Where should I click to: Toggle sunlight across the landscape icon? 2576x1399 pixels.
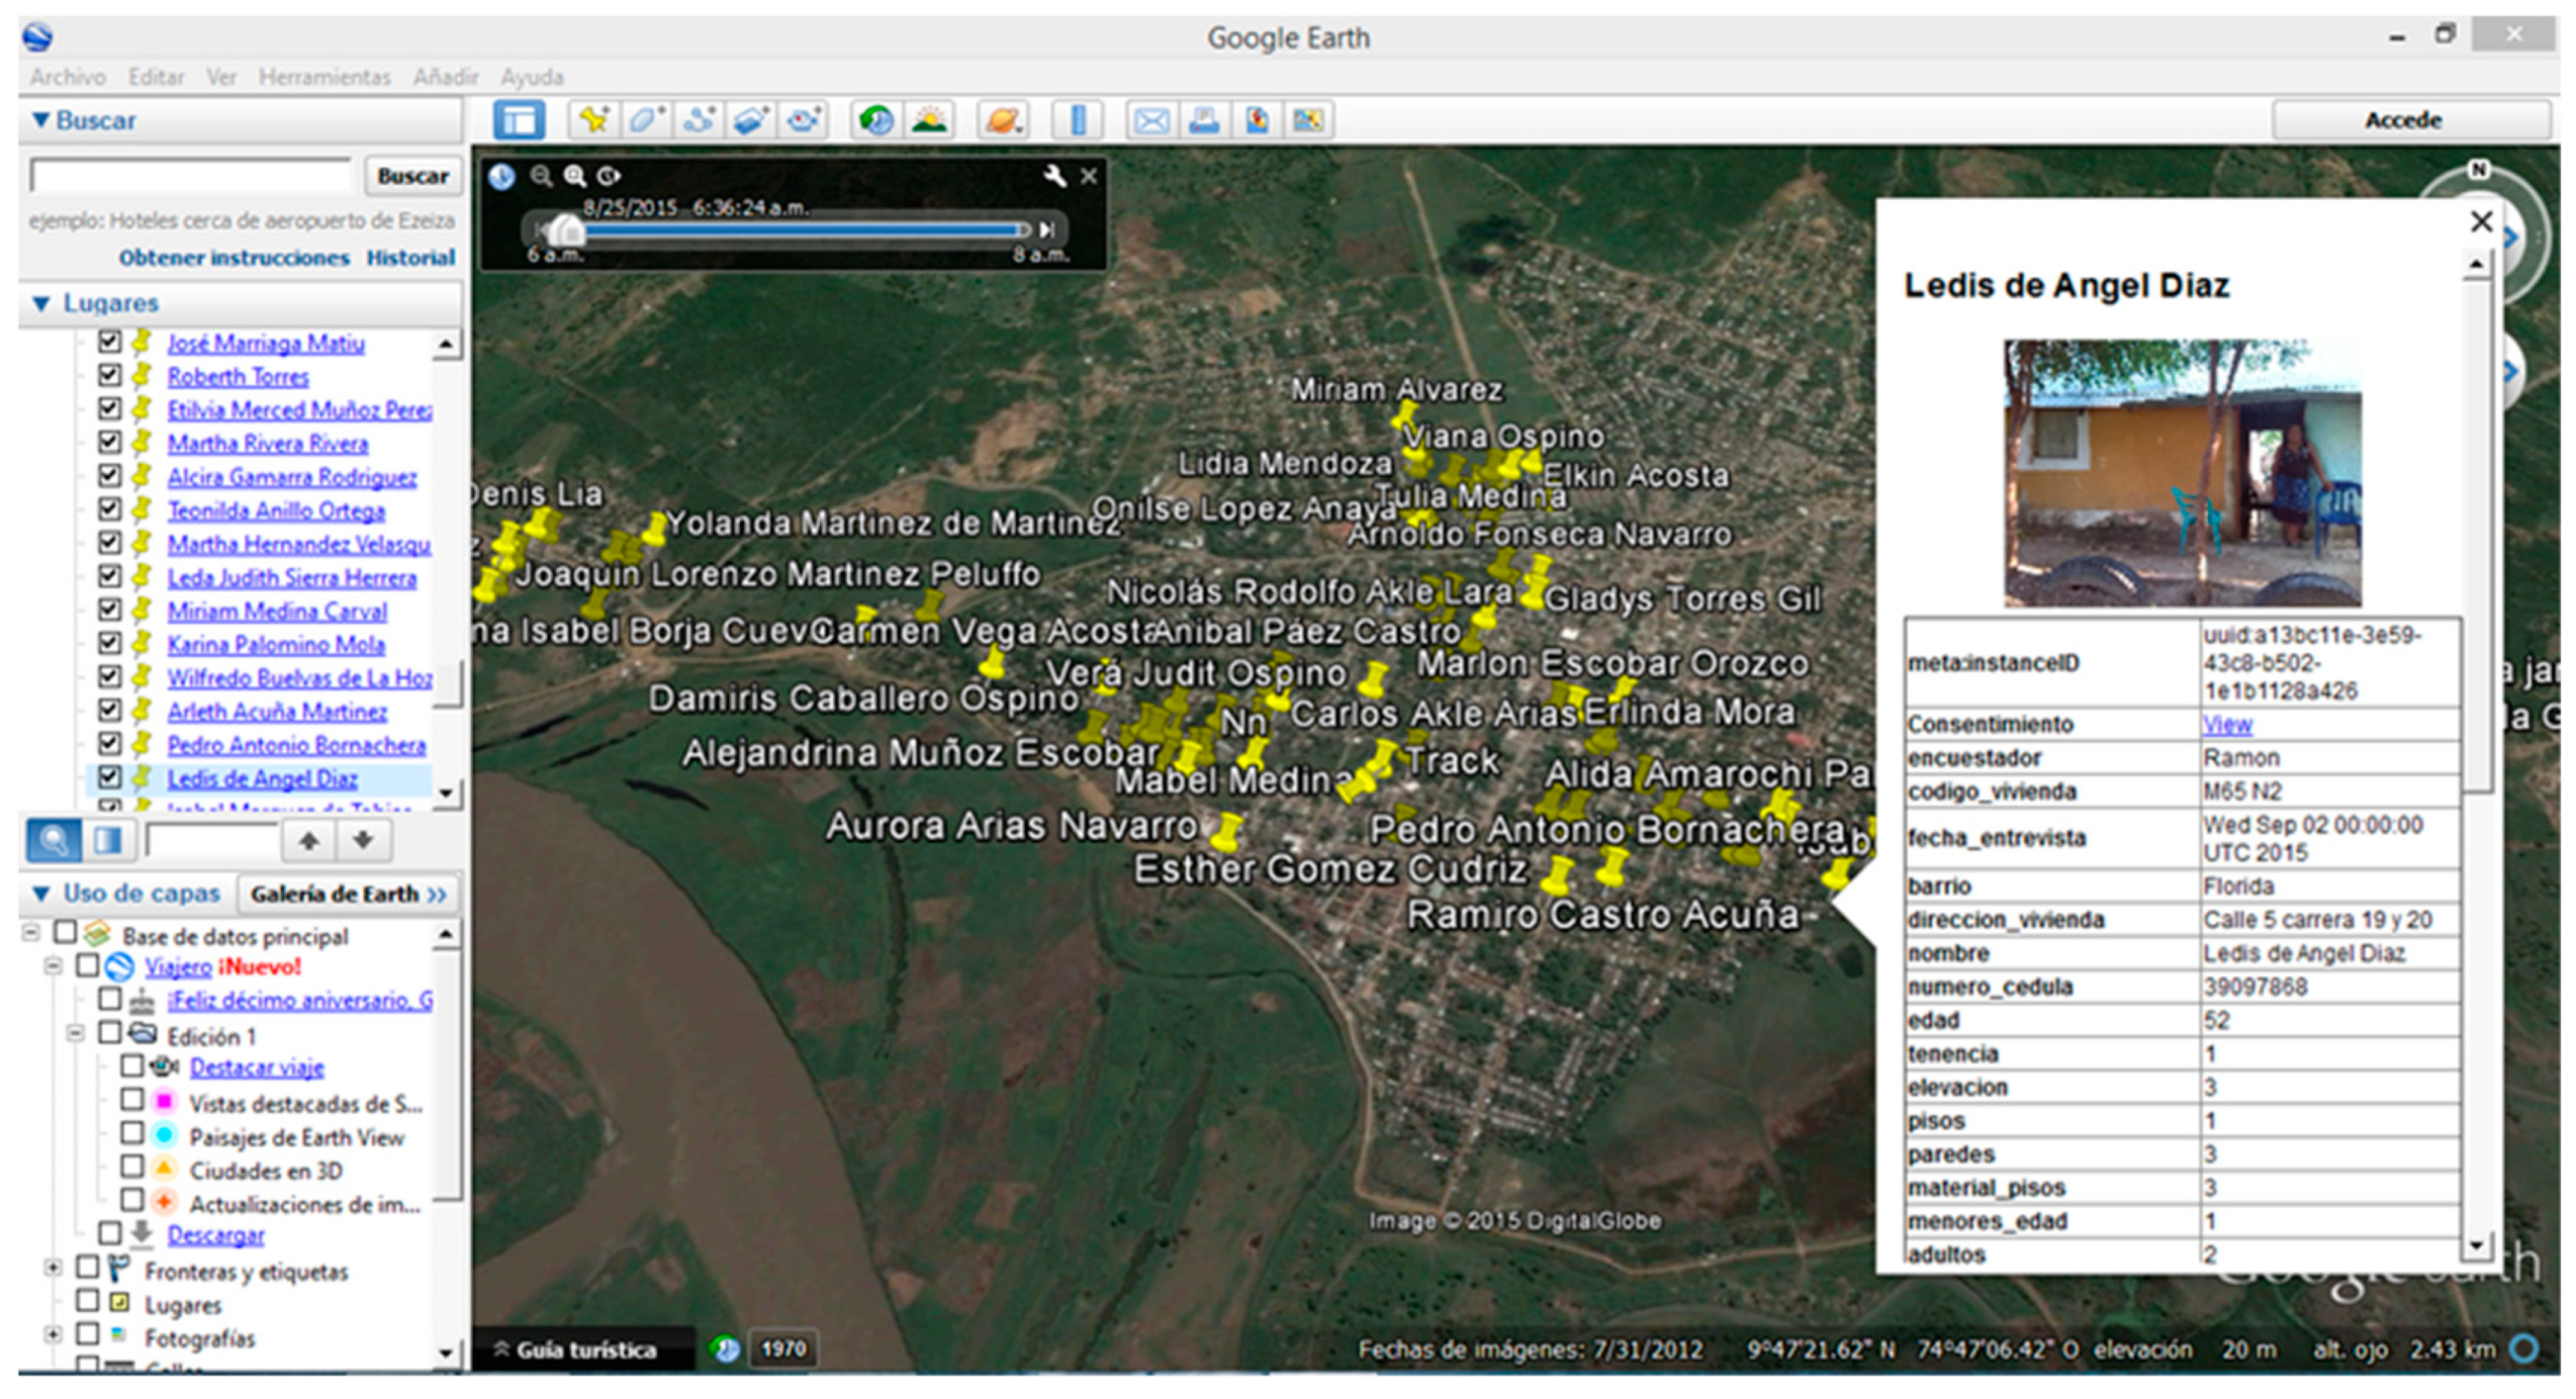[929, 121]
